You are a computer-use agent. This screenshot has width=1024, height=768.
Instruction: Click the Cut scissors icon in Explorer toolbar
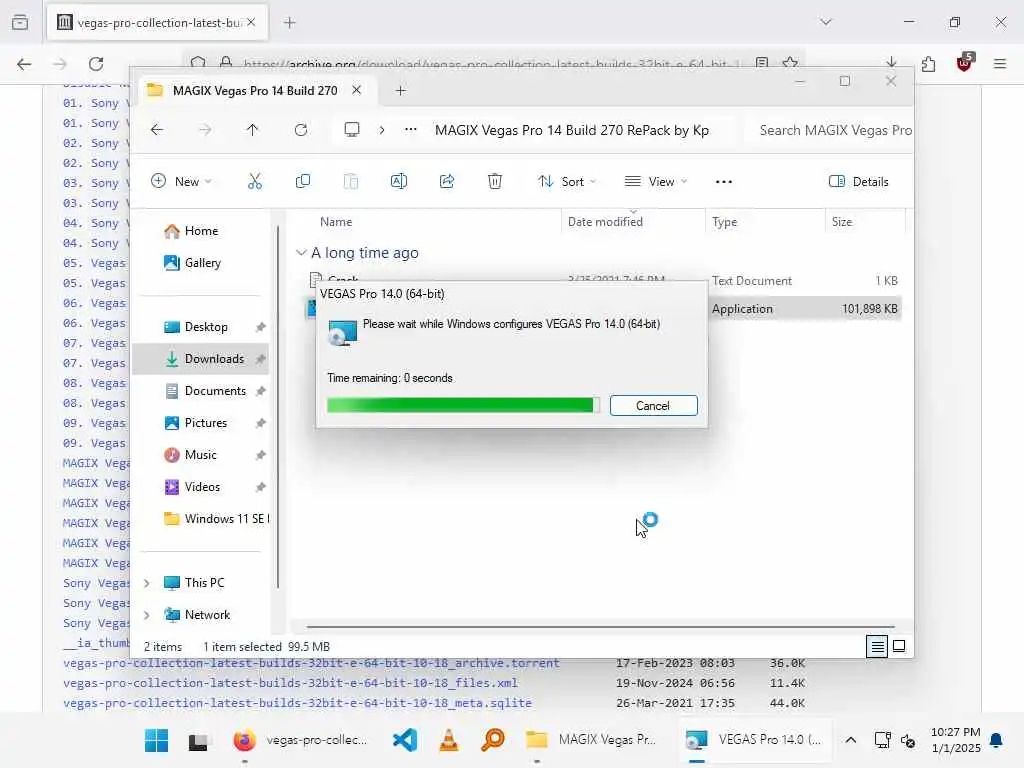(x=255, y=182)
